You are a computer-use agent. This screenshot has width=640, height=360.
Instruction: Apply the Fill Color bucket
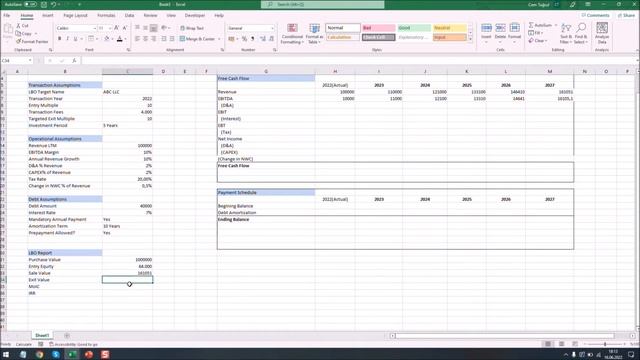(107, 39)
